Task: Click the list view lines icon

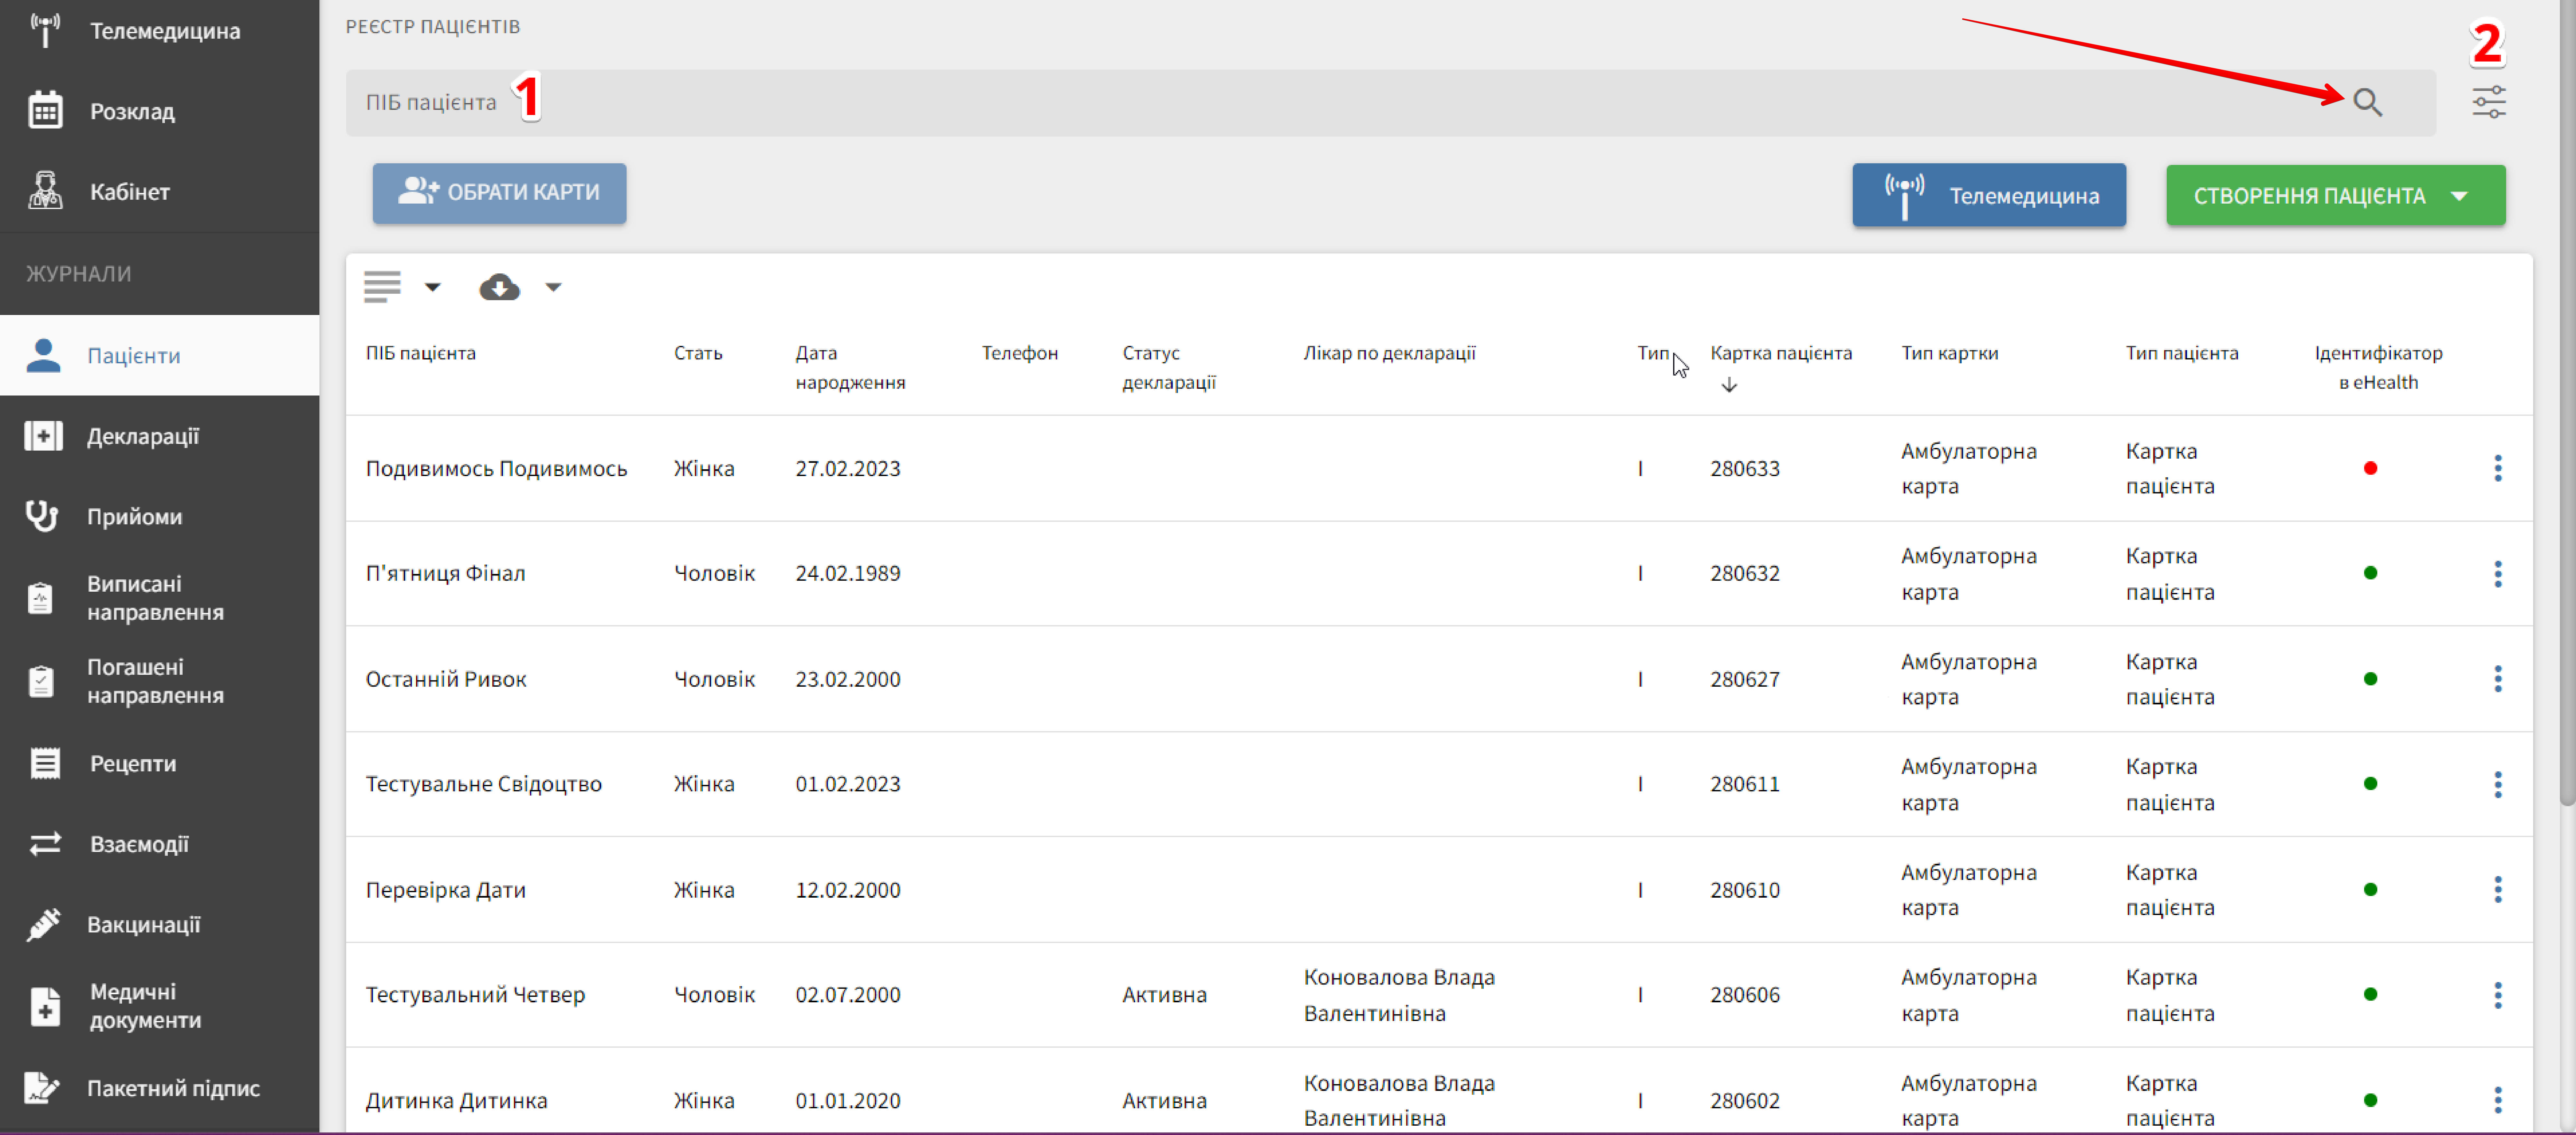Action: (382, 287)
